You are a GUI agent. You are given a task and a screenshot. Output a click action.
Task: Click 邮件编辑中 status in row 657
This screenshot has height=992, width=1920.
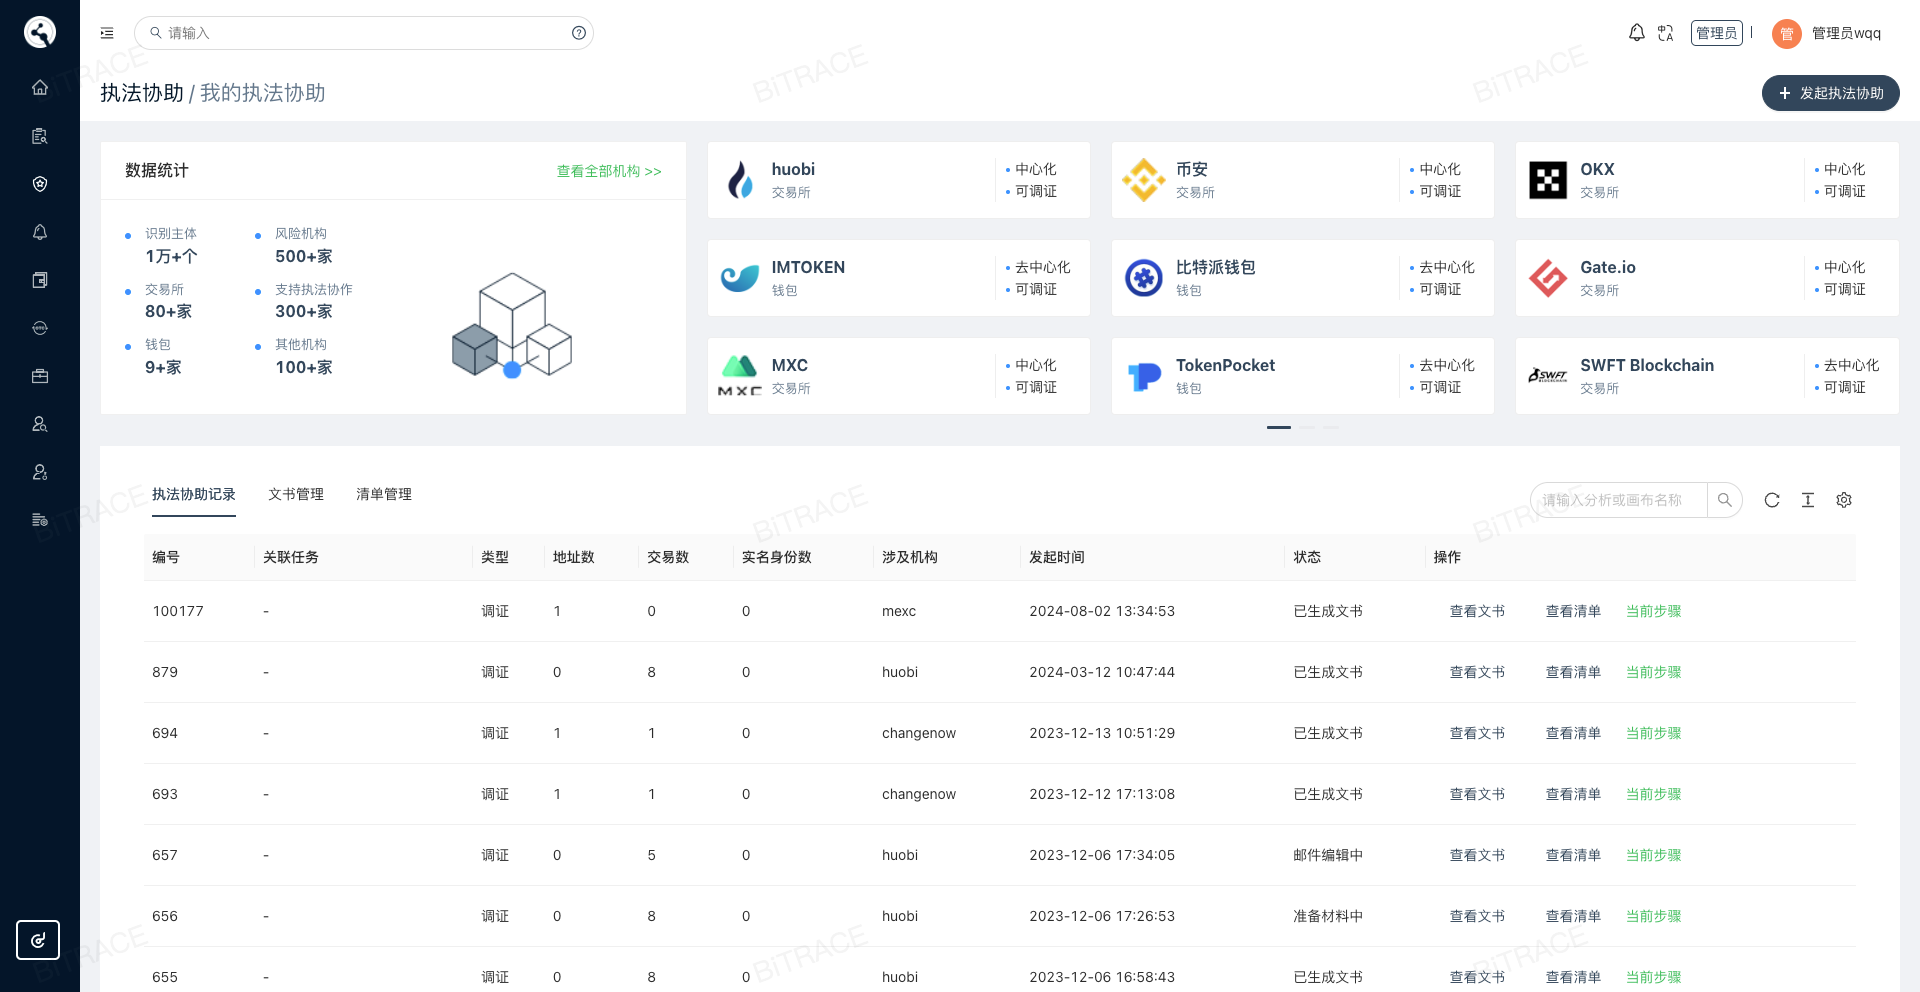pyautogui.click(x=1328, y=855)
